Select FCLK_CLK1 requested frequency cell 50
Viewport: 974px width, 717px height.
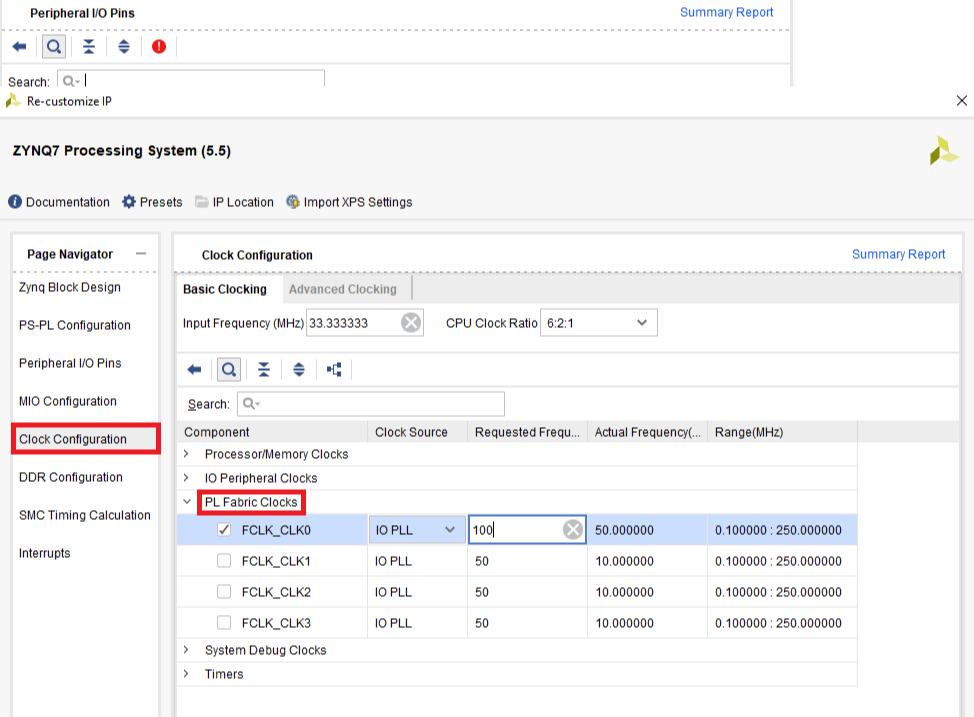527,561
